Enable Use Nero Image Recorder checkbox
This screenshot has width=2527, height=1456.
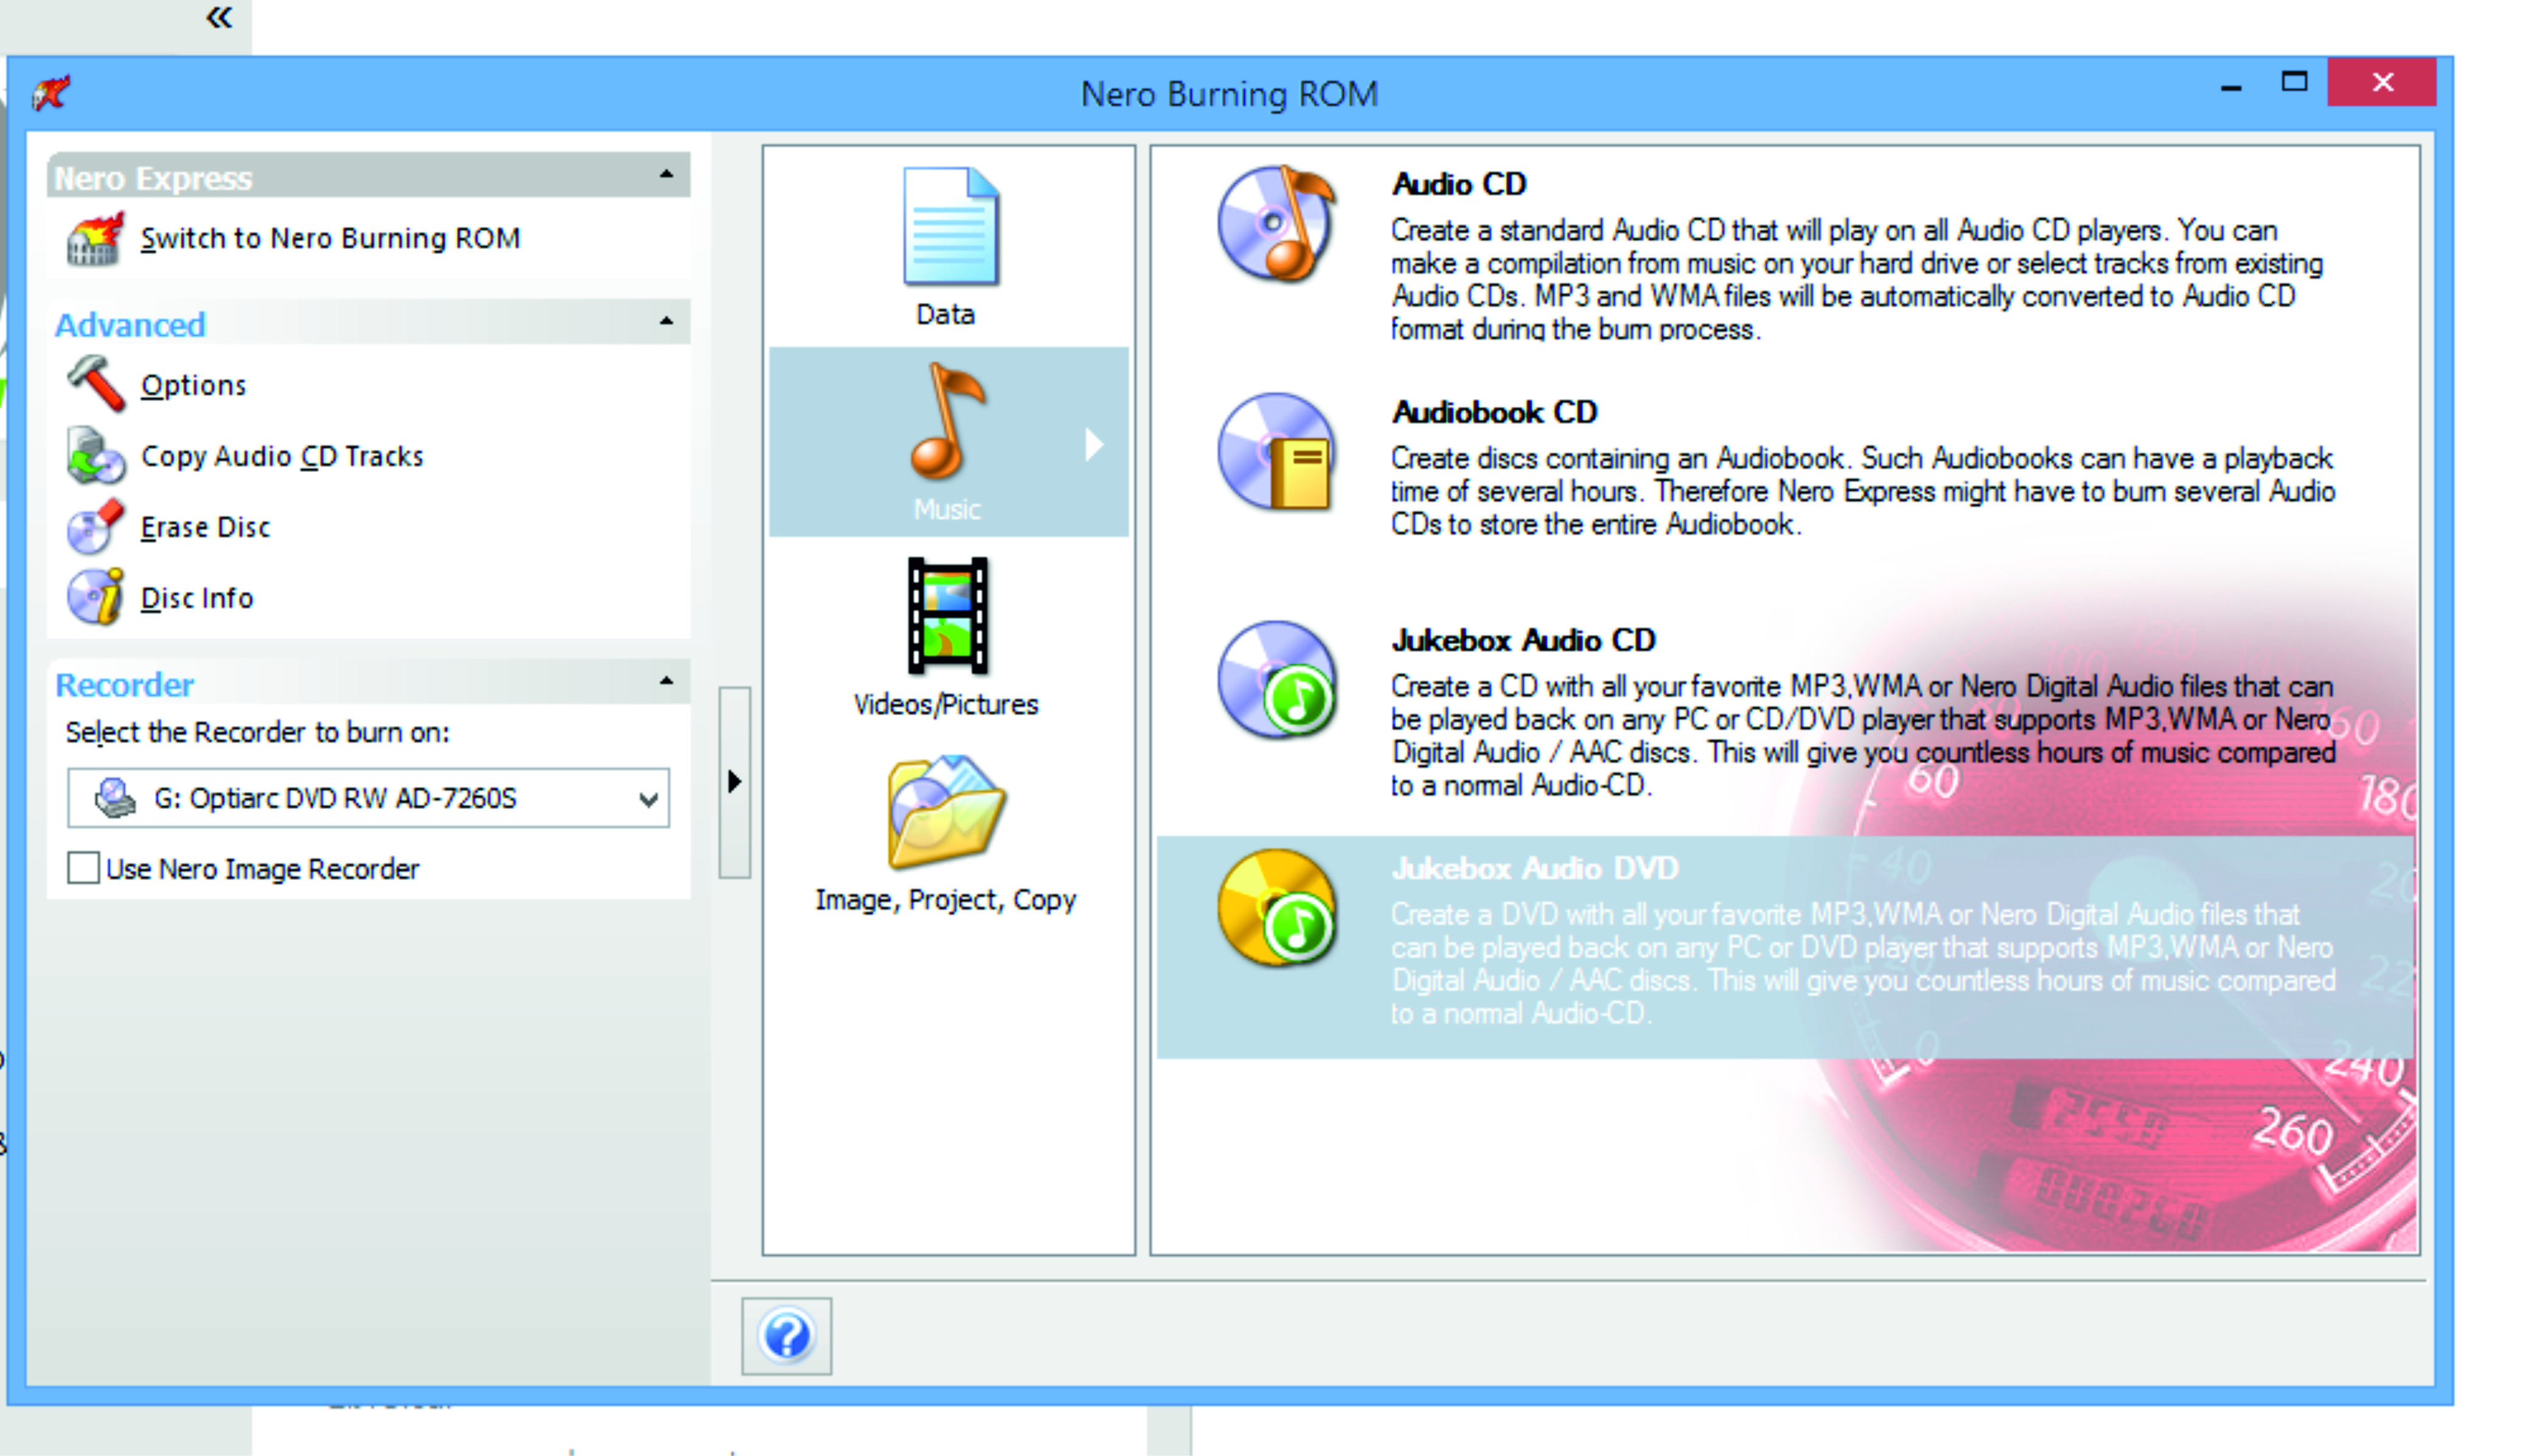(x=83, y=868)
